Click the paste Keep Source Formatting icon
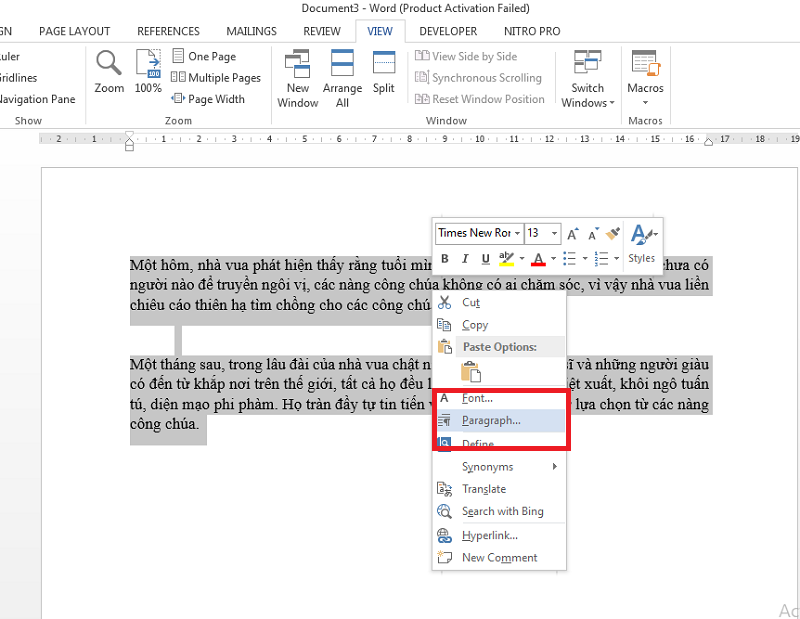Viewport: 800px width, 619px height. [470, 372]
